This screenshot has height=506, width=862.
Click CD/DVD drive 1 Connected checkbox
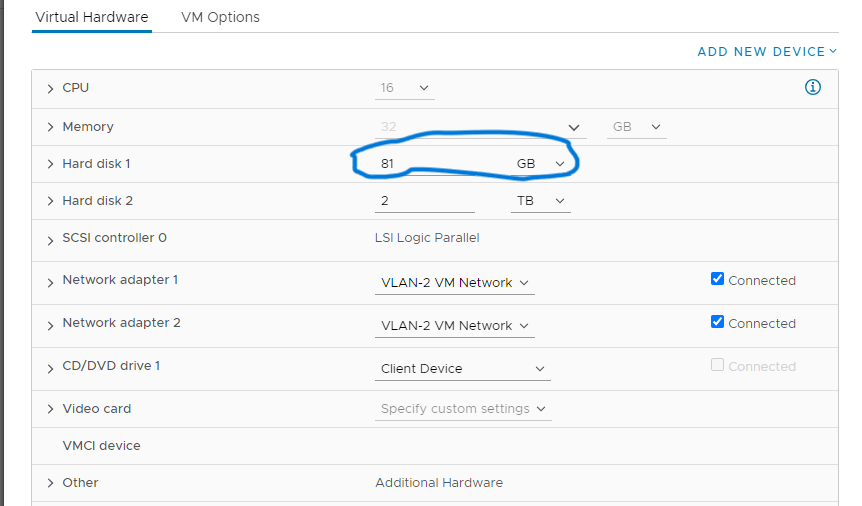click(717, 366)
